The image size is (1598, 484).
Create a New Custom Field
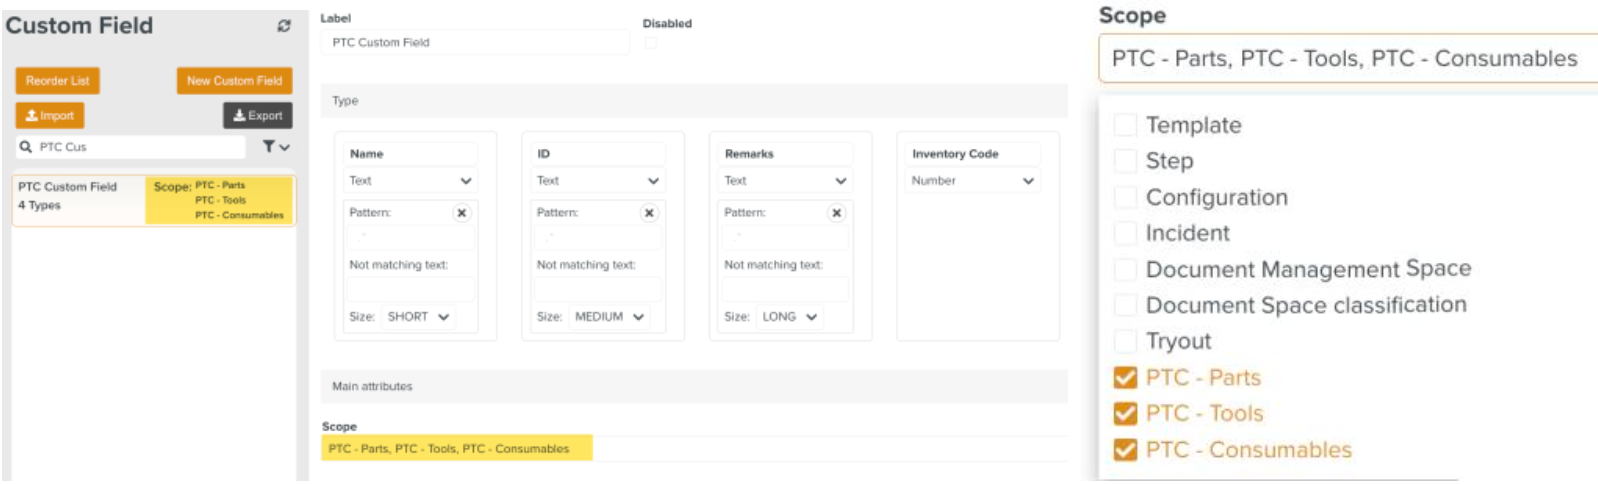tap(234, 81)
